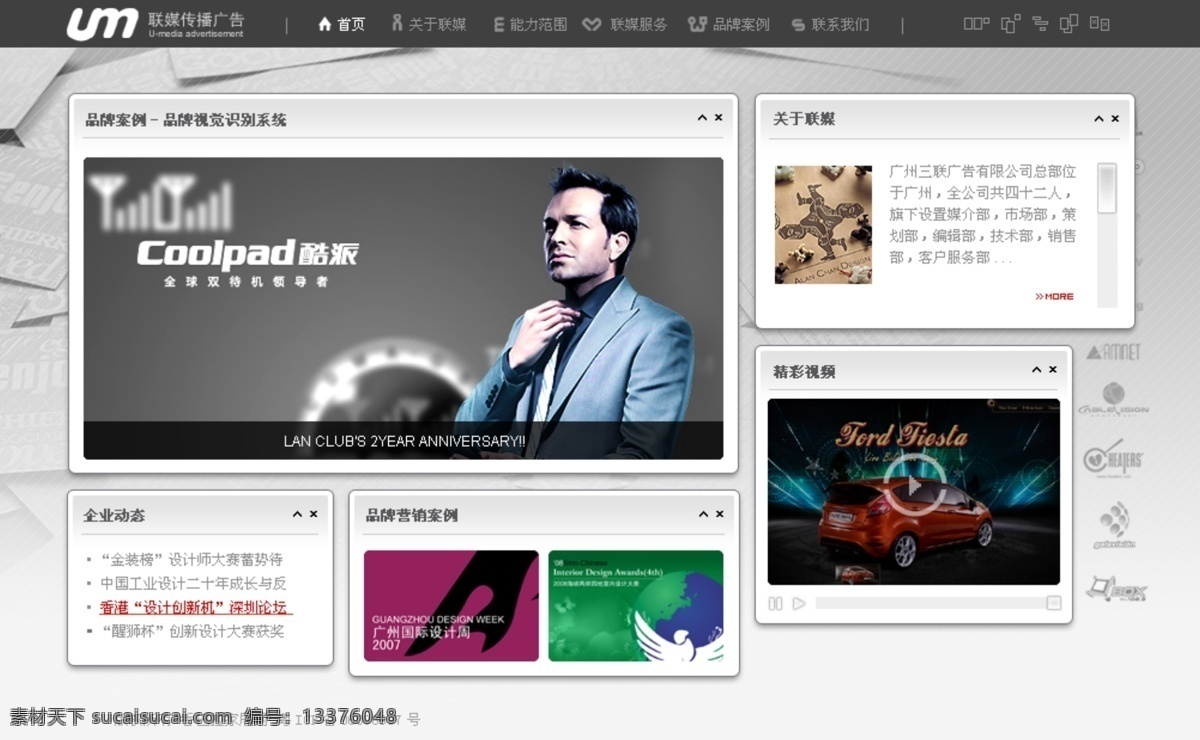1200x740 pixels.
Task: Select the overlapping windows layout icon
Action: pos(1069,23)
